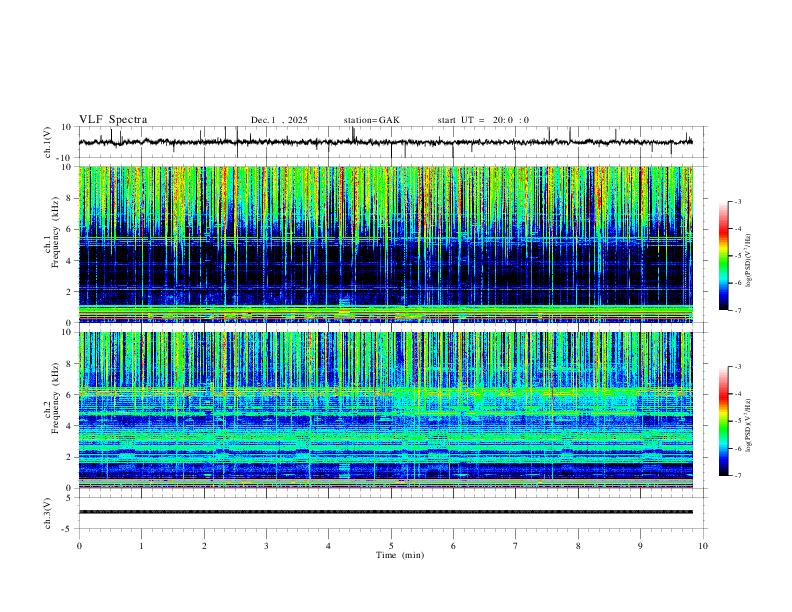
Task: Click the "-3" tick on the ch.1 color bar
Action: coord(737,201)
